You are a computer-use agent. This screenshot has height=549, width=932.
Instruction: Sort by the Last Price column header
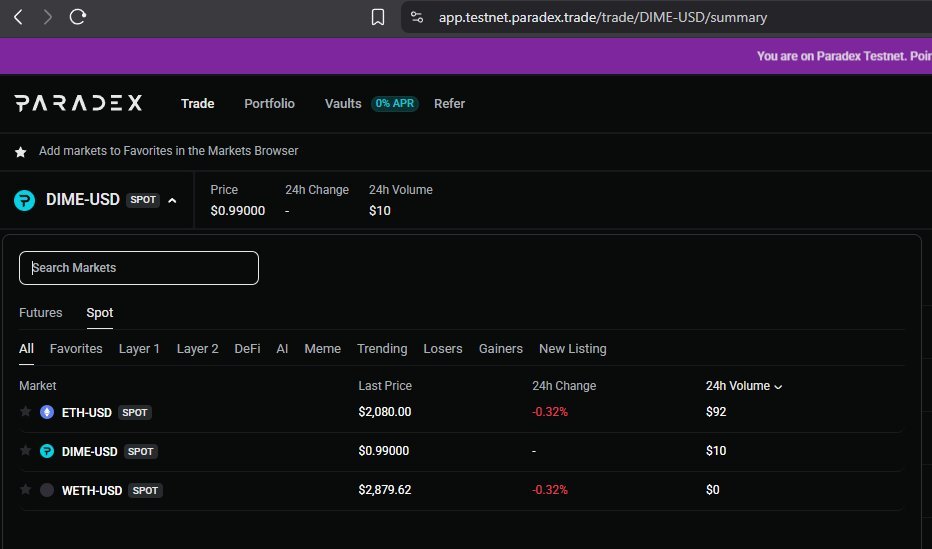pos(385,386)
